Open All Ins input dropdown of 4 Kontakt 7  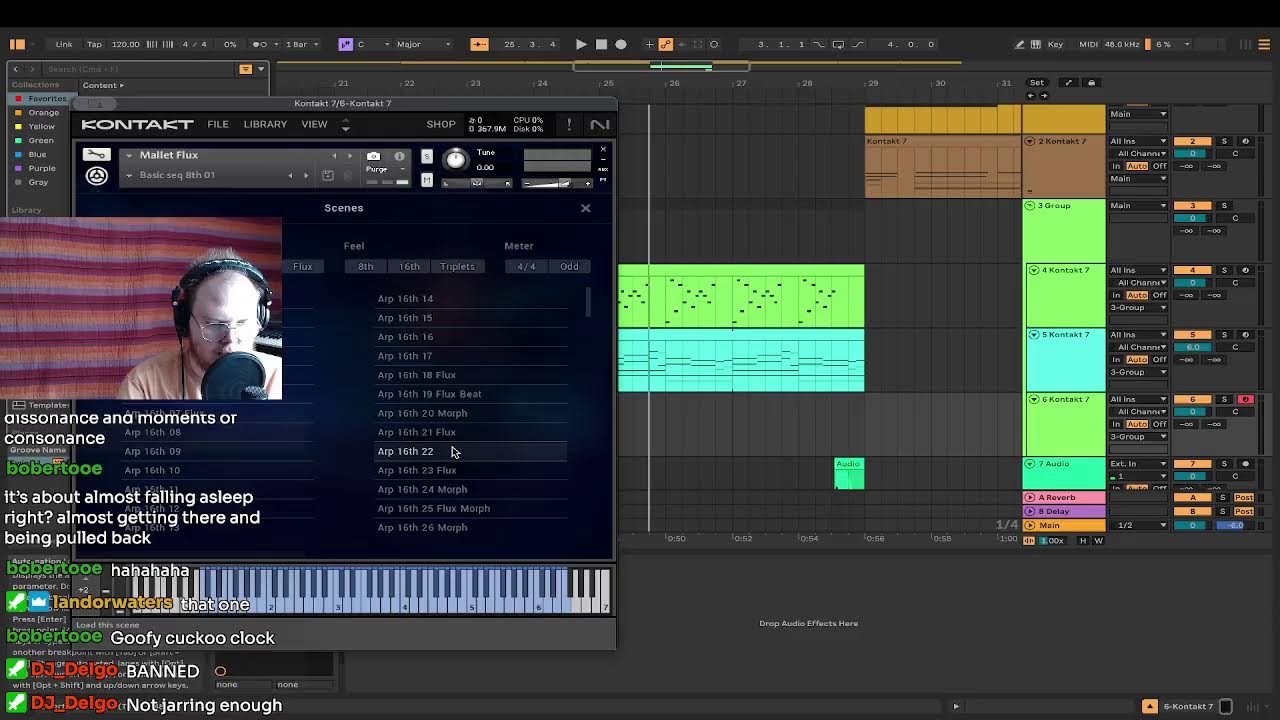[1138, 270]
